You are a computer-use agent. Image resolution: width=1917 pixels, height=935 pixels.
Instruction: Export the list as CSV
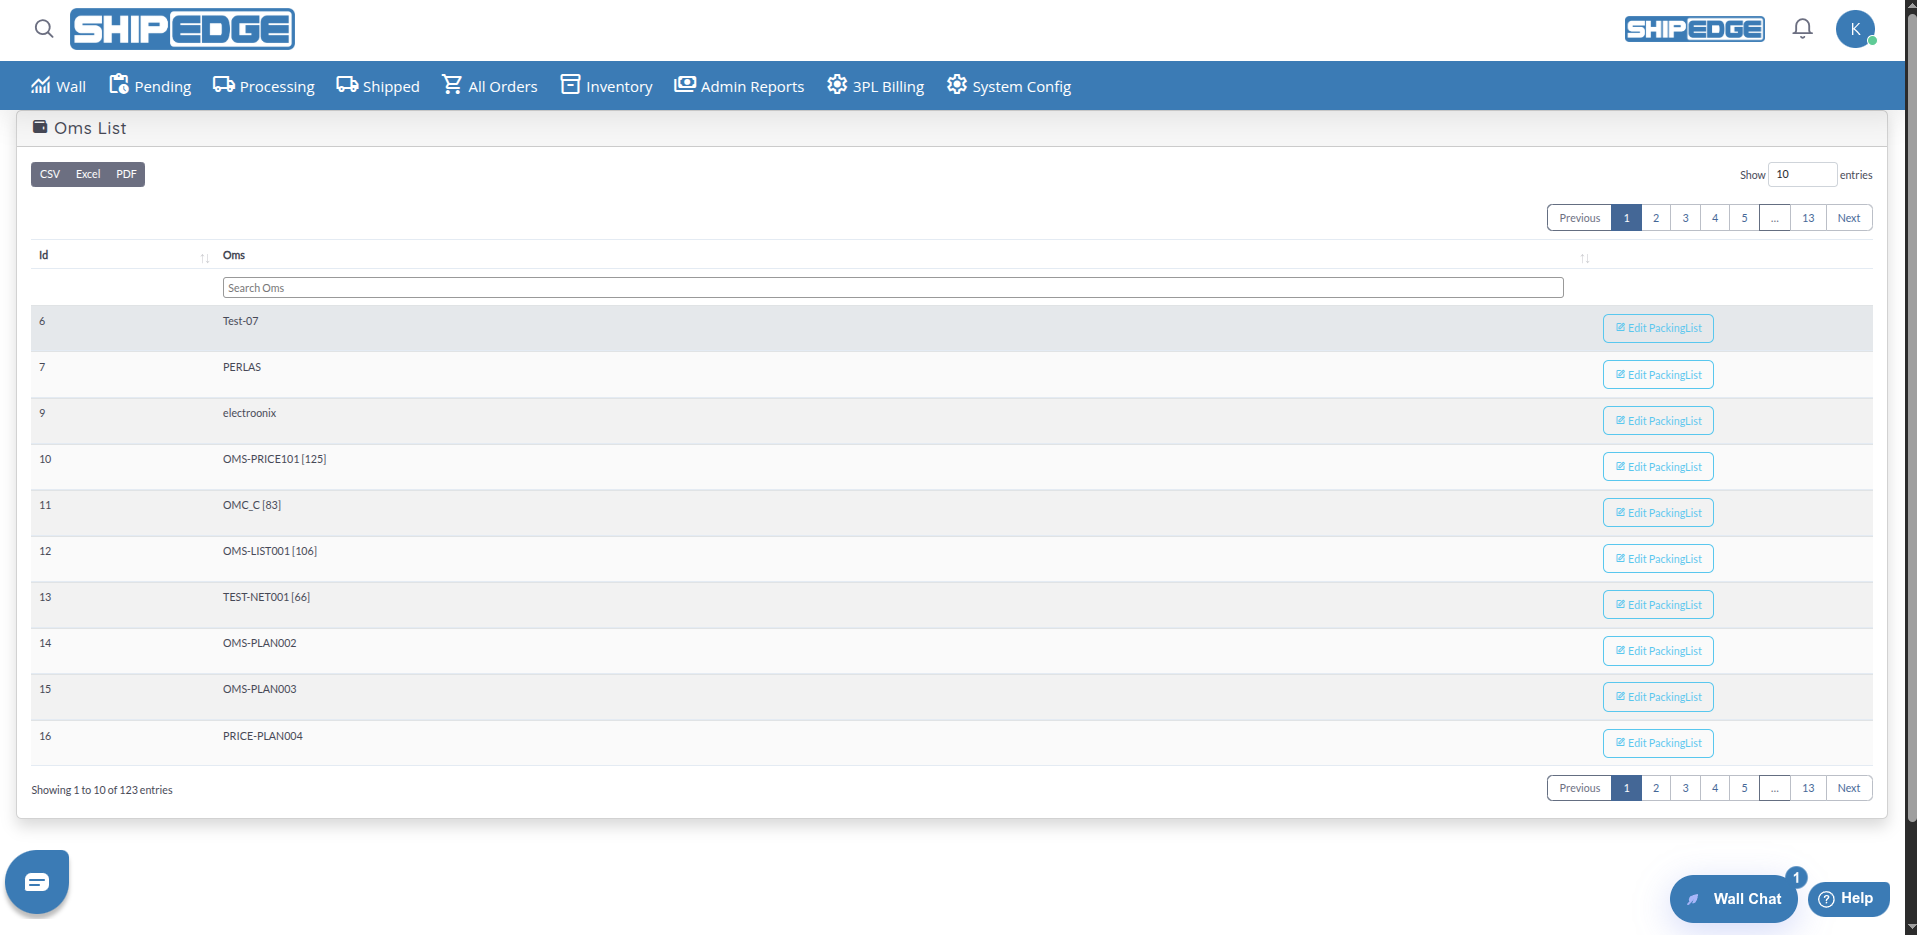tap(50, 174)
